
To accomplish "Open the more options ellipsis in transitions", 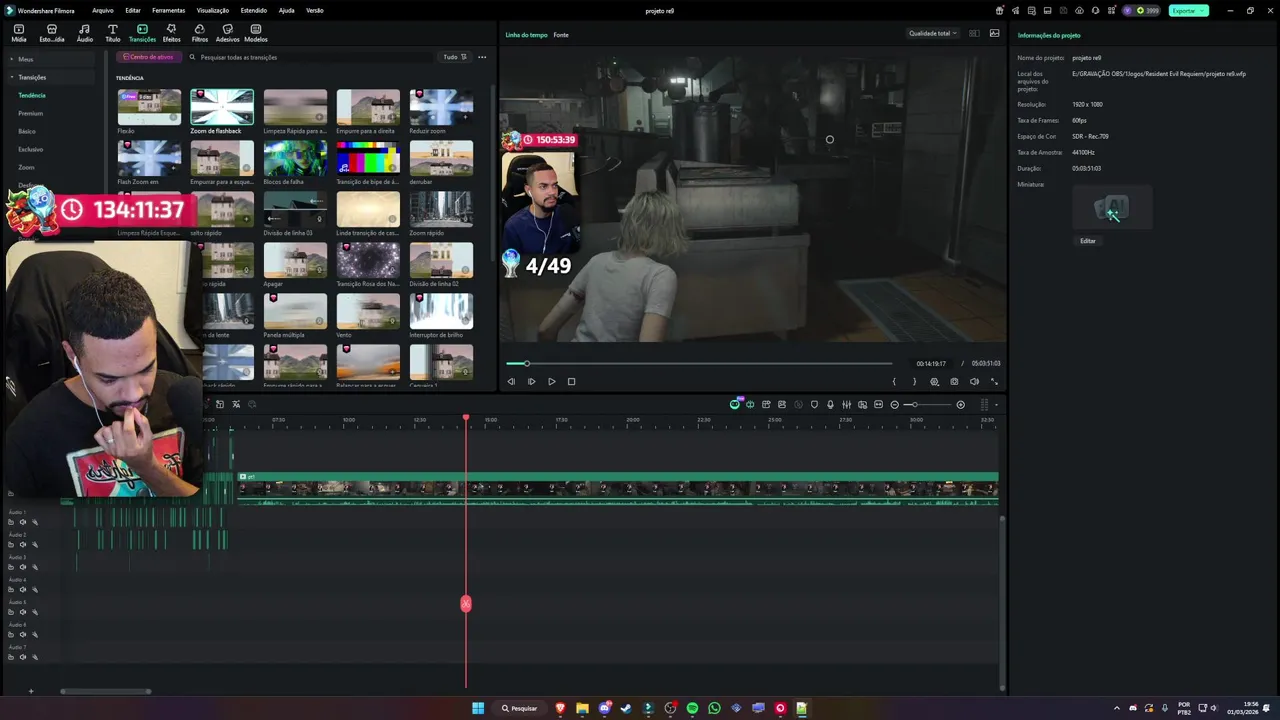I will click(x=482, y=57).
